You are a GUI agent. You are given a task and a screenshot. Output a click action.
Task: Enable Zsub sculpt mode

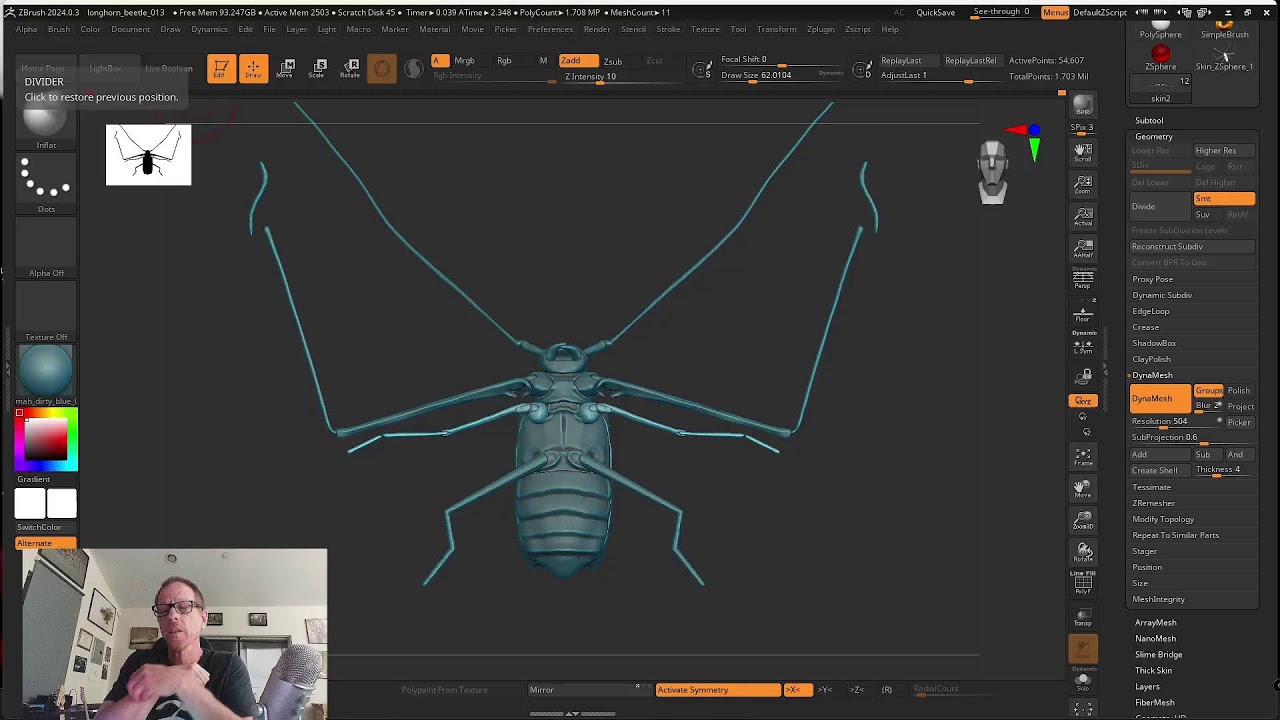613,61
